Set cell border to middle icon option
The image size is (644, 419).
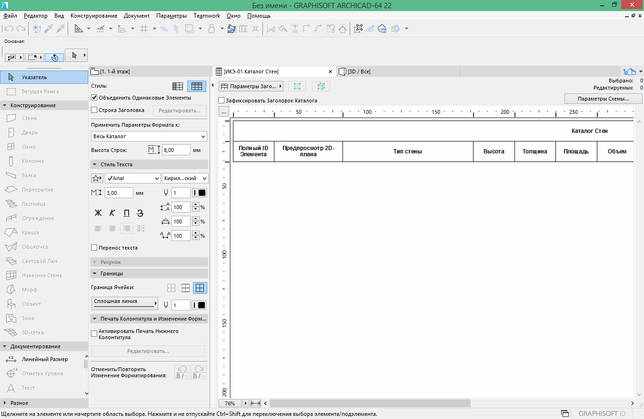point(185,288)
